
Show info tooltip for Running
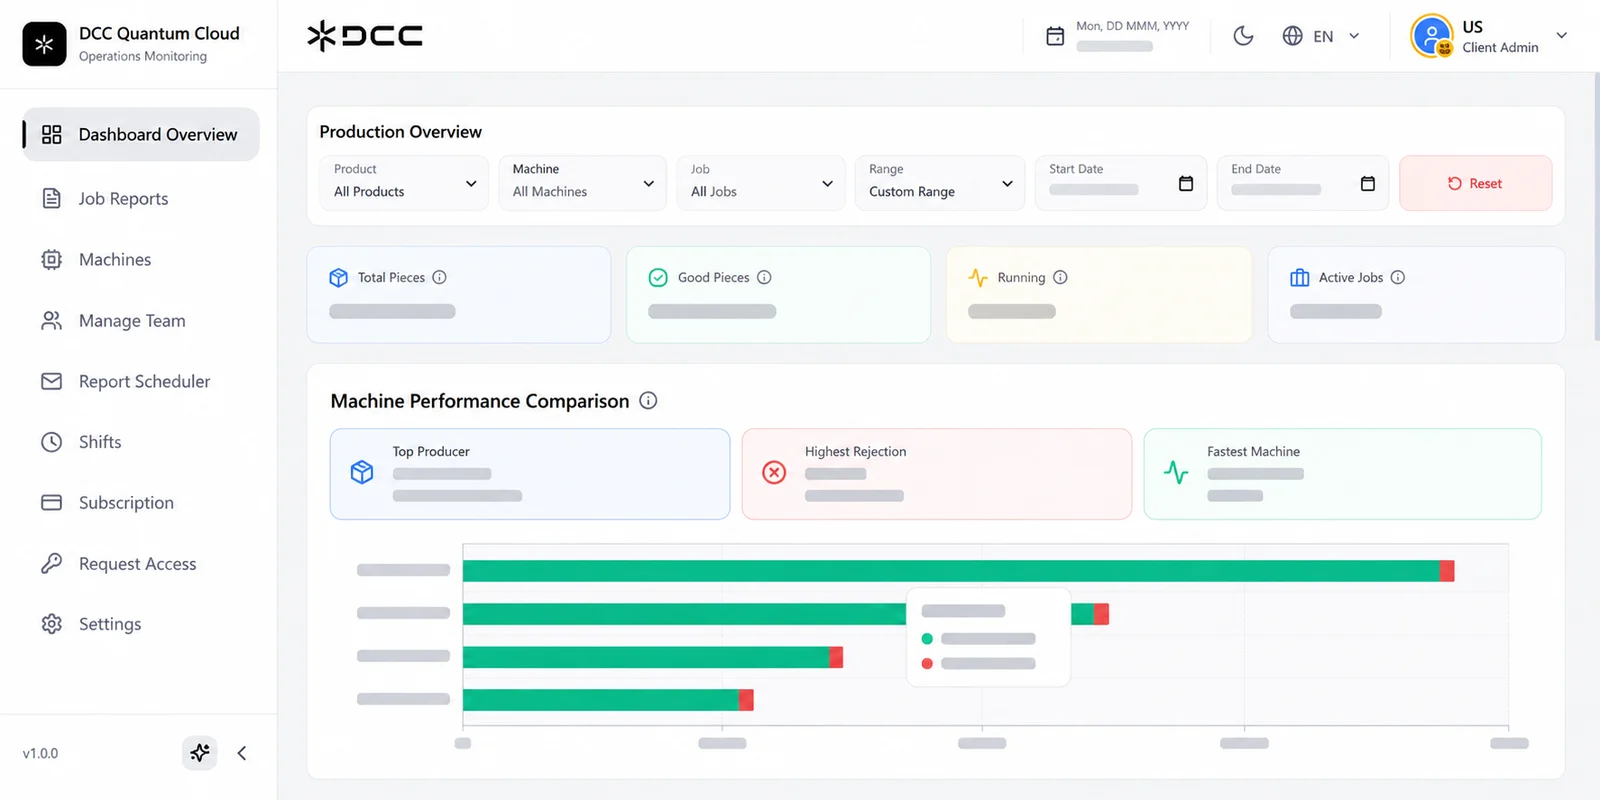pyautogui.click(x=1060, y=277)
